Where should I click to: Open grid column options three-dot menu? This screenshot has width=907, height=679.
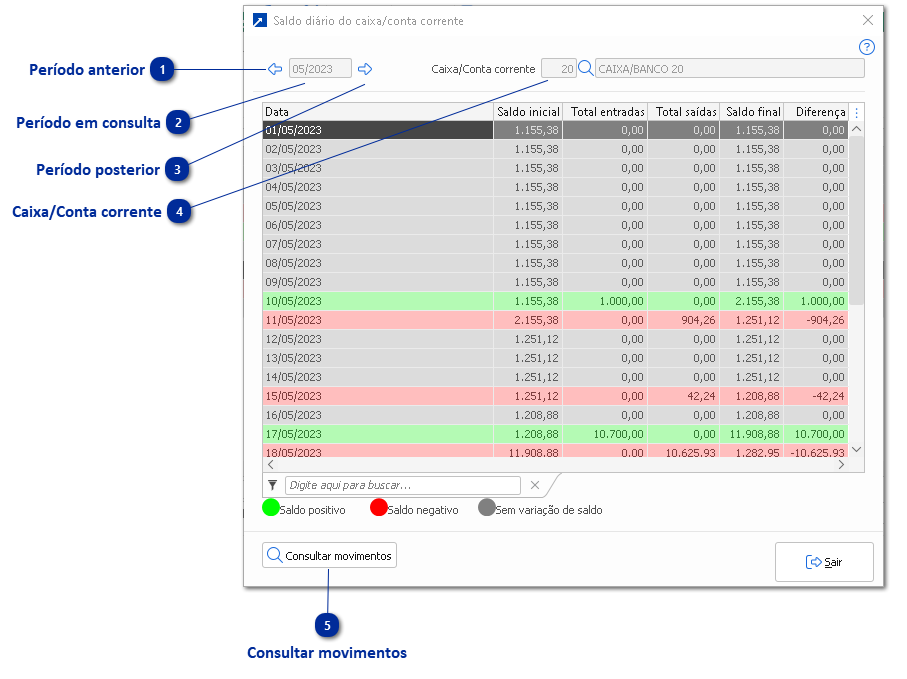pyautogui.click(x=857, y=112)
